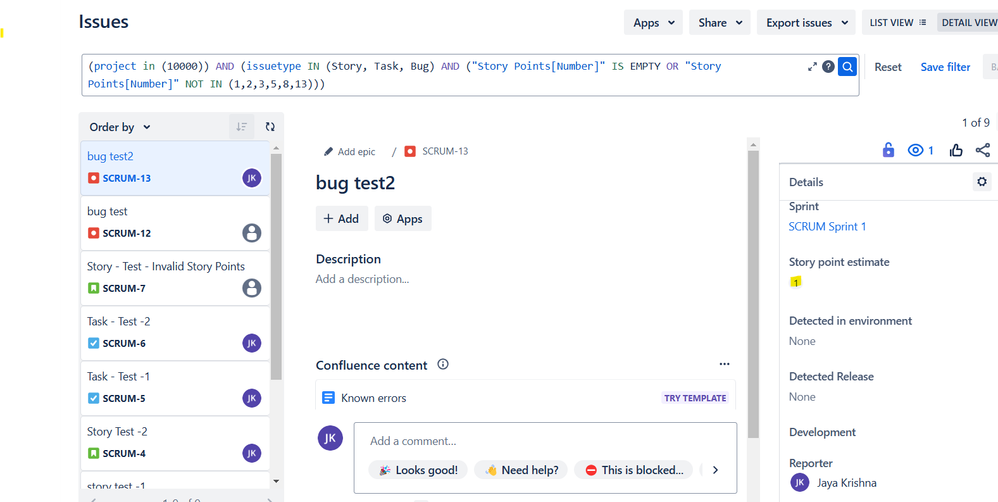This screenshot has height=502, width=998.
Task: Insert the Looks good! quick comment
Action: click(x=418, y=470)
